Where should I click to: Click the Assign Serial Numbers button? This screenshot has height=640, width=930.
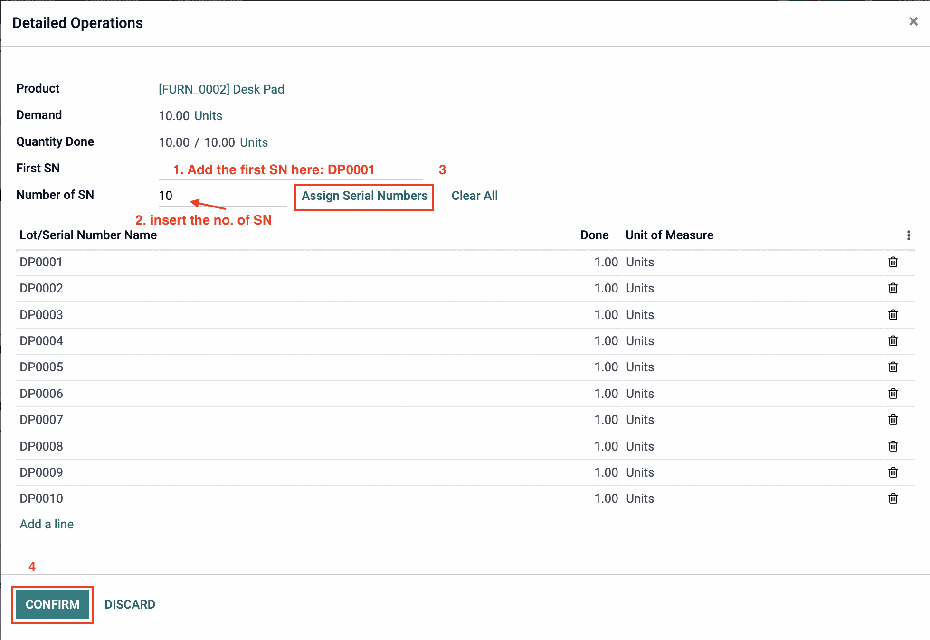pos(363,196)
